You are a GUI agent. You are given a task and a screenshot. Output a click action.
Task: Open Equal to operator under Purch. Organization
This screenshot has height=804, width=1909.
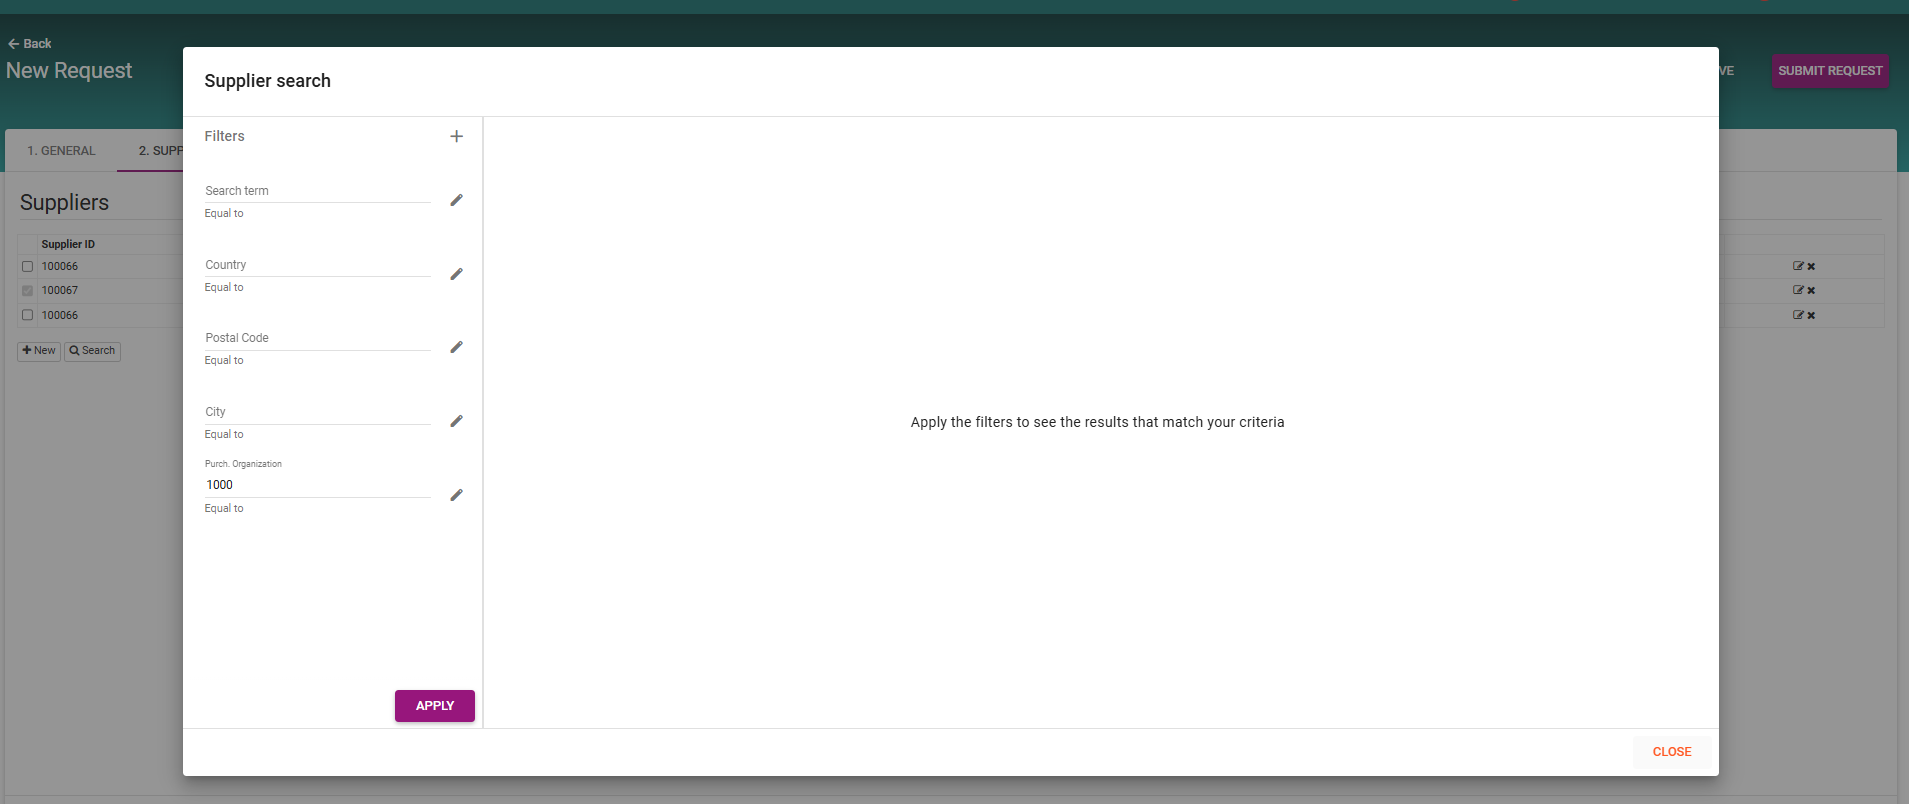pyautogui.click(x=224, y=508)
